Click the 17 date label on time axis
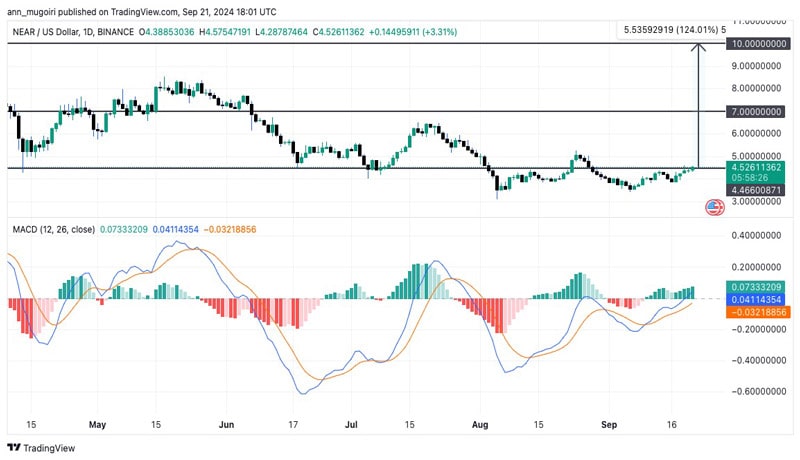Screen dimensions: 800x460 293,424
